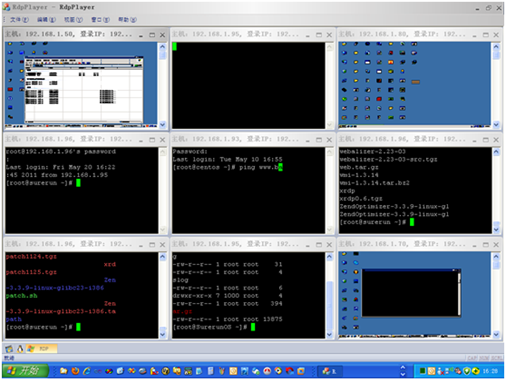The height and width of the screenshot is (382, 506).
Task: Click inside the 192.168.1.70 remote desktop thumbnail
Action: point(414,293)
